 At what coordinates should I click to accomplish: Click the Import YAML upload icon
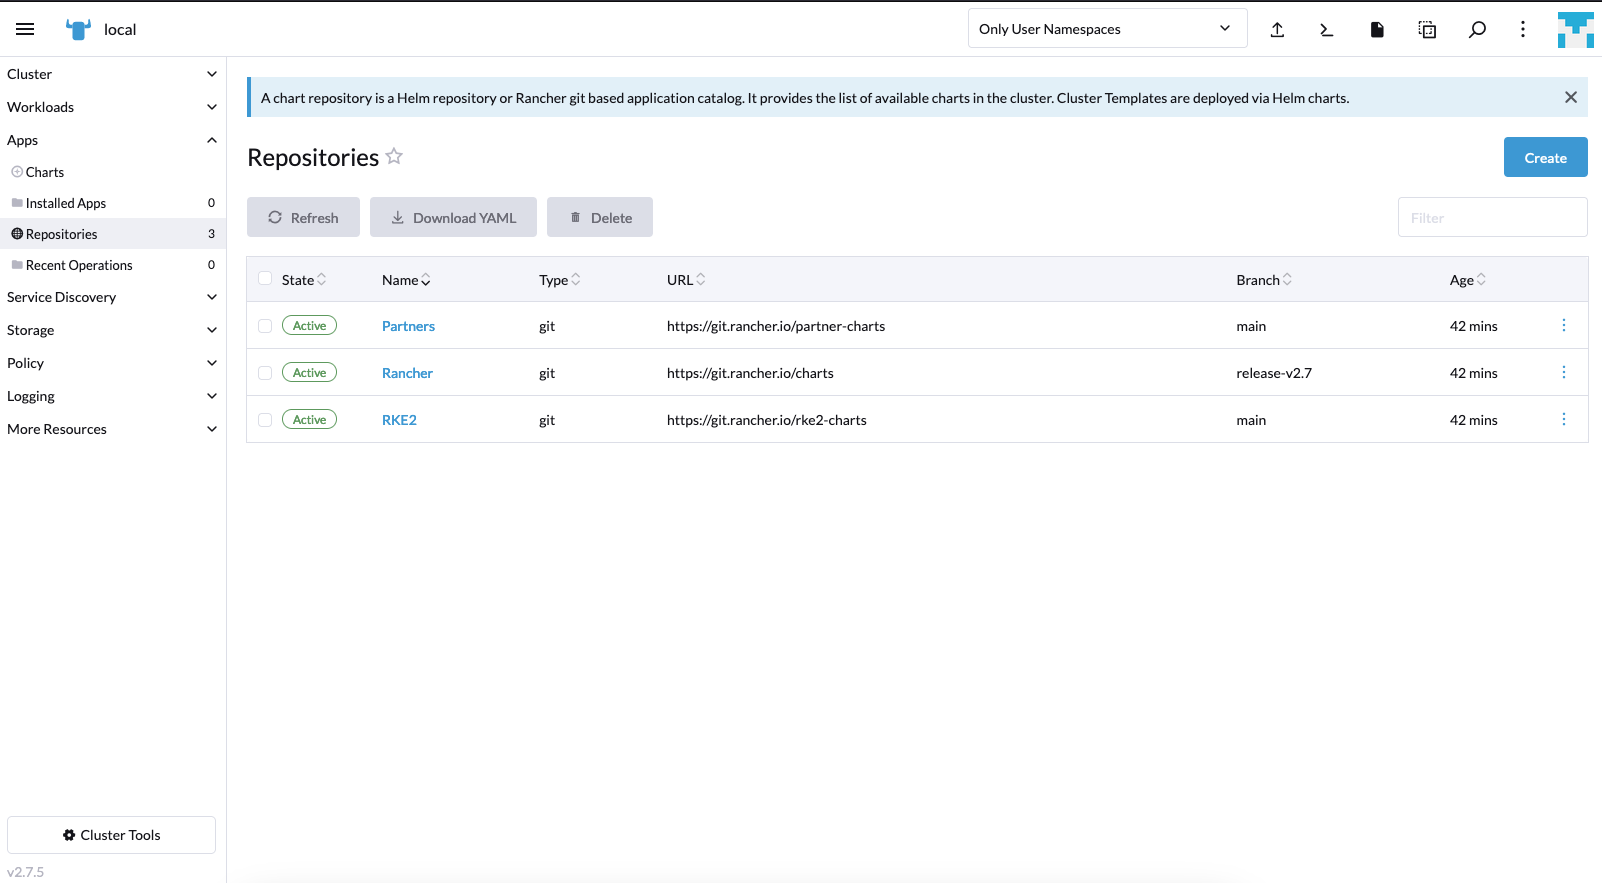(1277, 29)
